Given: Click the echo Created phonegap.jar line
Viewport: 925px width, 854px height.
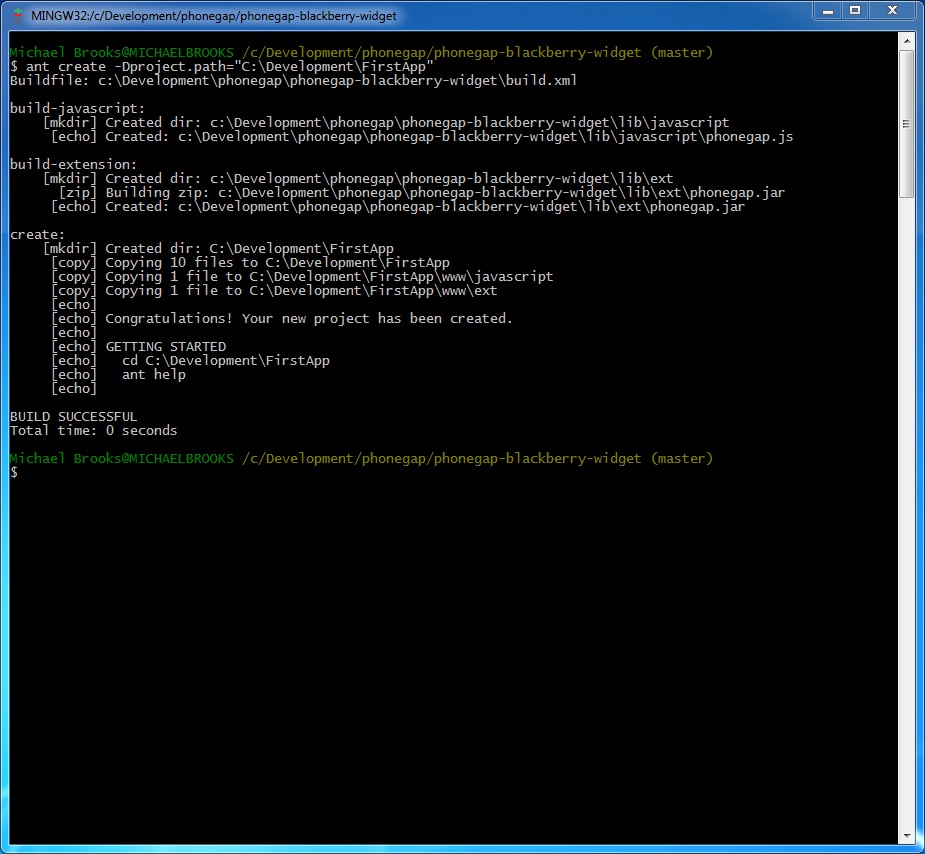Looking at the screenshot, I should pos(398,207).
